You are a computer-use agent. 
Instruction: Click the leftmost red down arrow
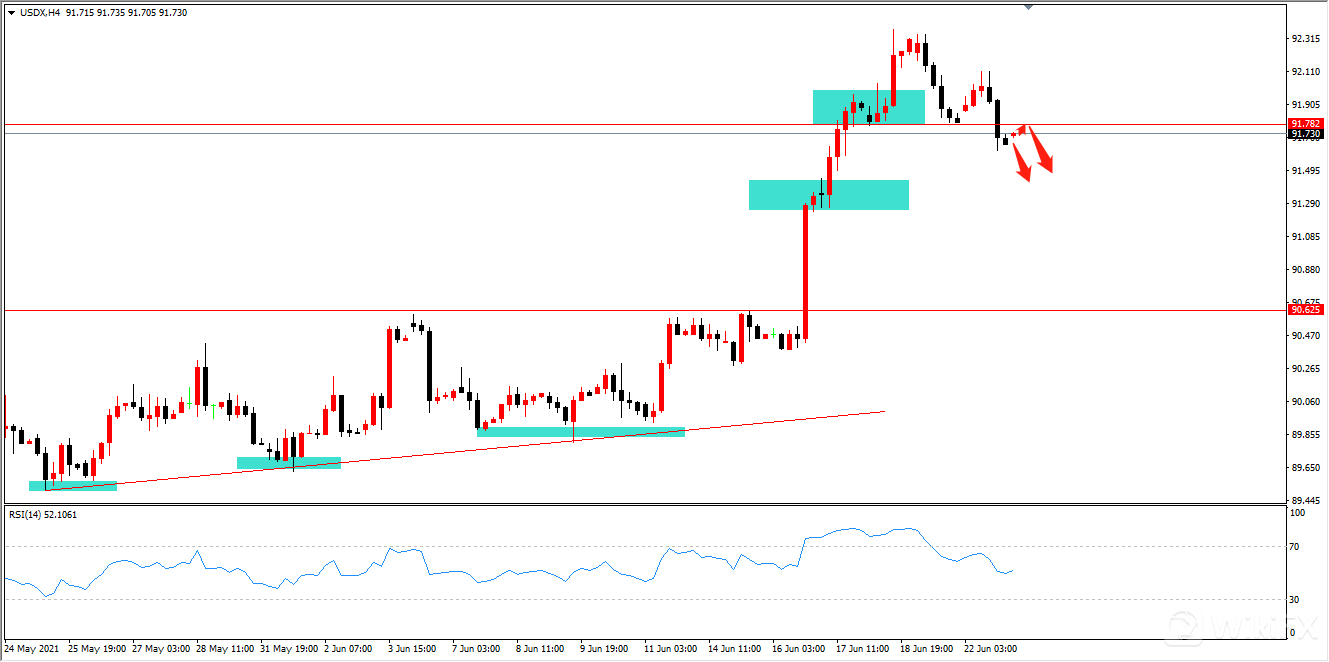1022,162
